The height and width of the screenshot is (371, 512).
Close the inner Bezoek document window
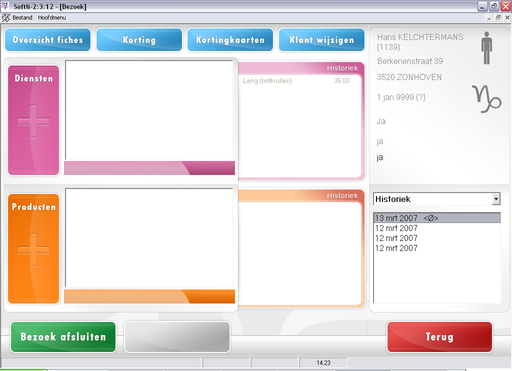tap(507, 18)
